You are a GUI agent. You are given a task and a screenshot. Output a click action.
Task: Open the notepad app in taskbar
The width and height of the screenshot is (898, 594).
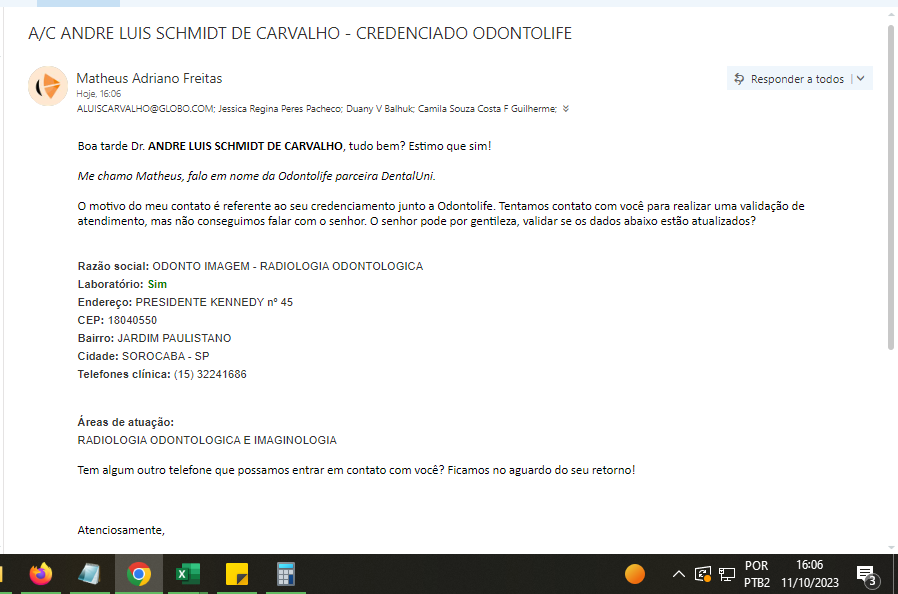(89, 574)
